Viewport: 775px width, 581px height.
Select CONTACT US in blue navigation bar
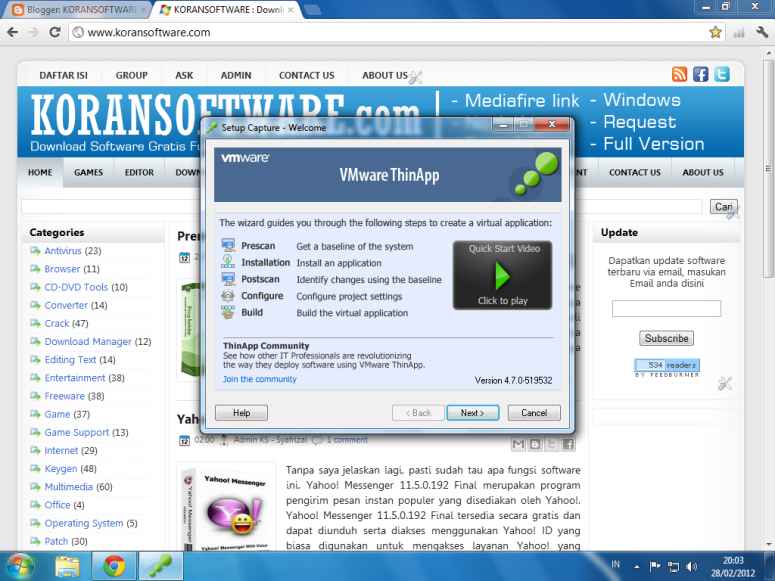click(635, 172)
